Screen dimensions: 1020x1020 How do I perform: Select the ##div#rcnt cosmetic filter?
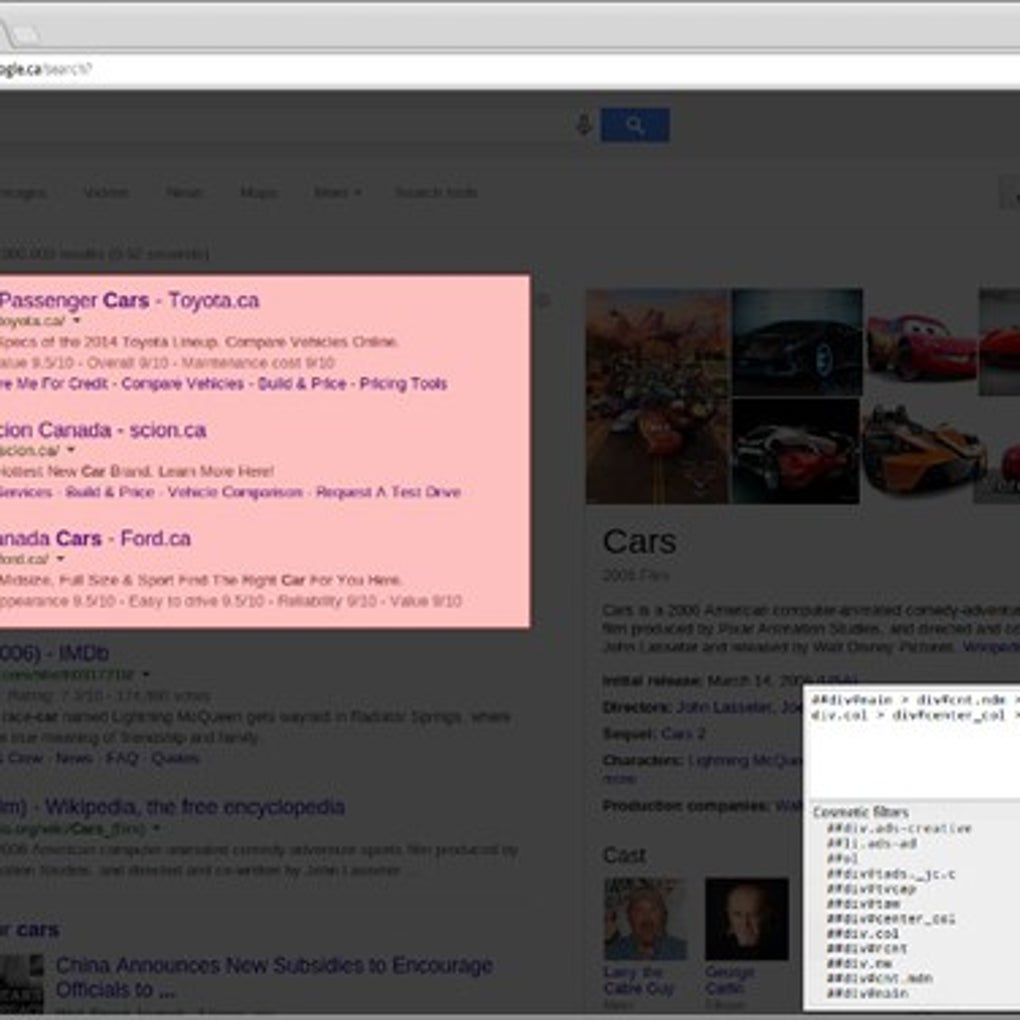[867, 948]
